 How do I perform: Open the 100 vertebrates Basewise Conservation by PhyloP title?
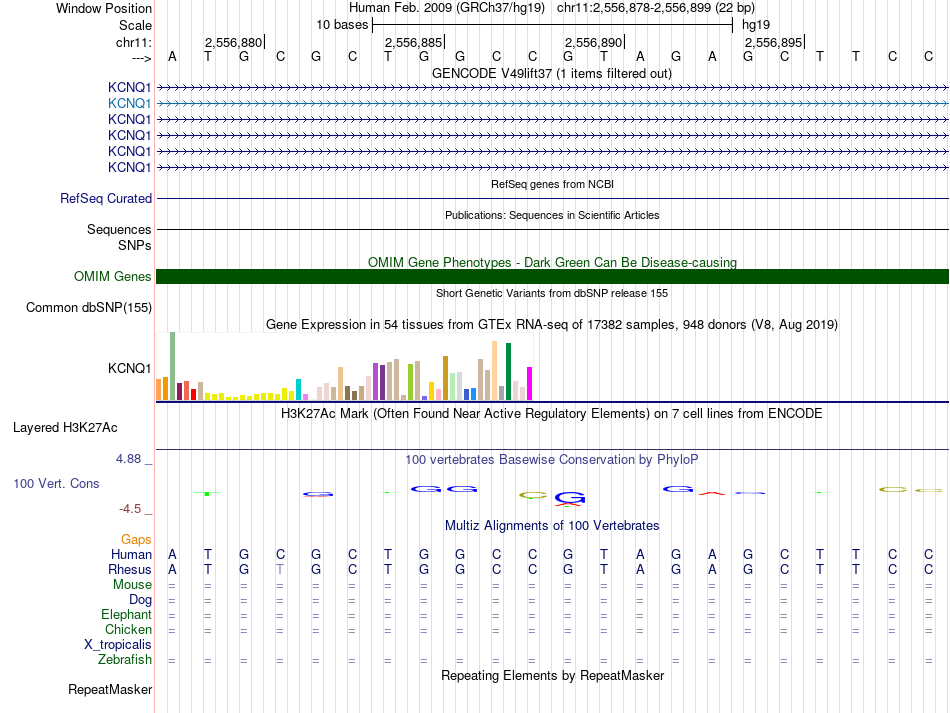click(x=551, y=460)
